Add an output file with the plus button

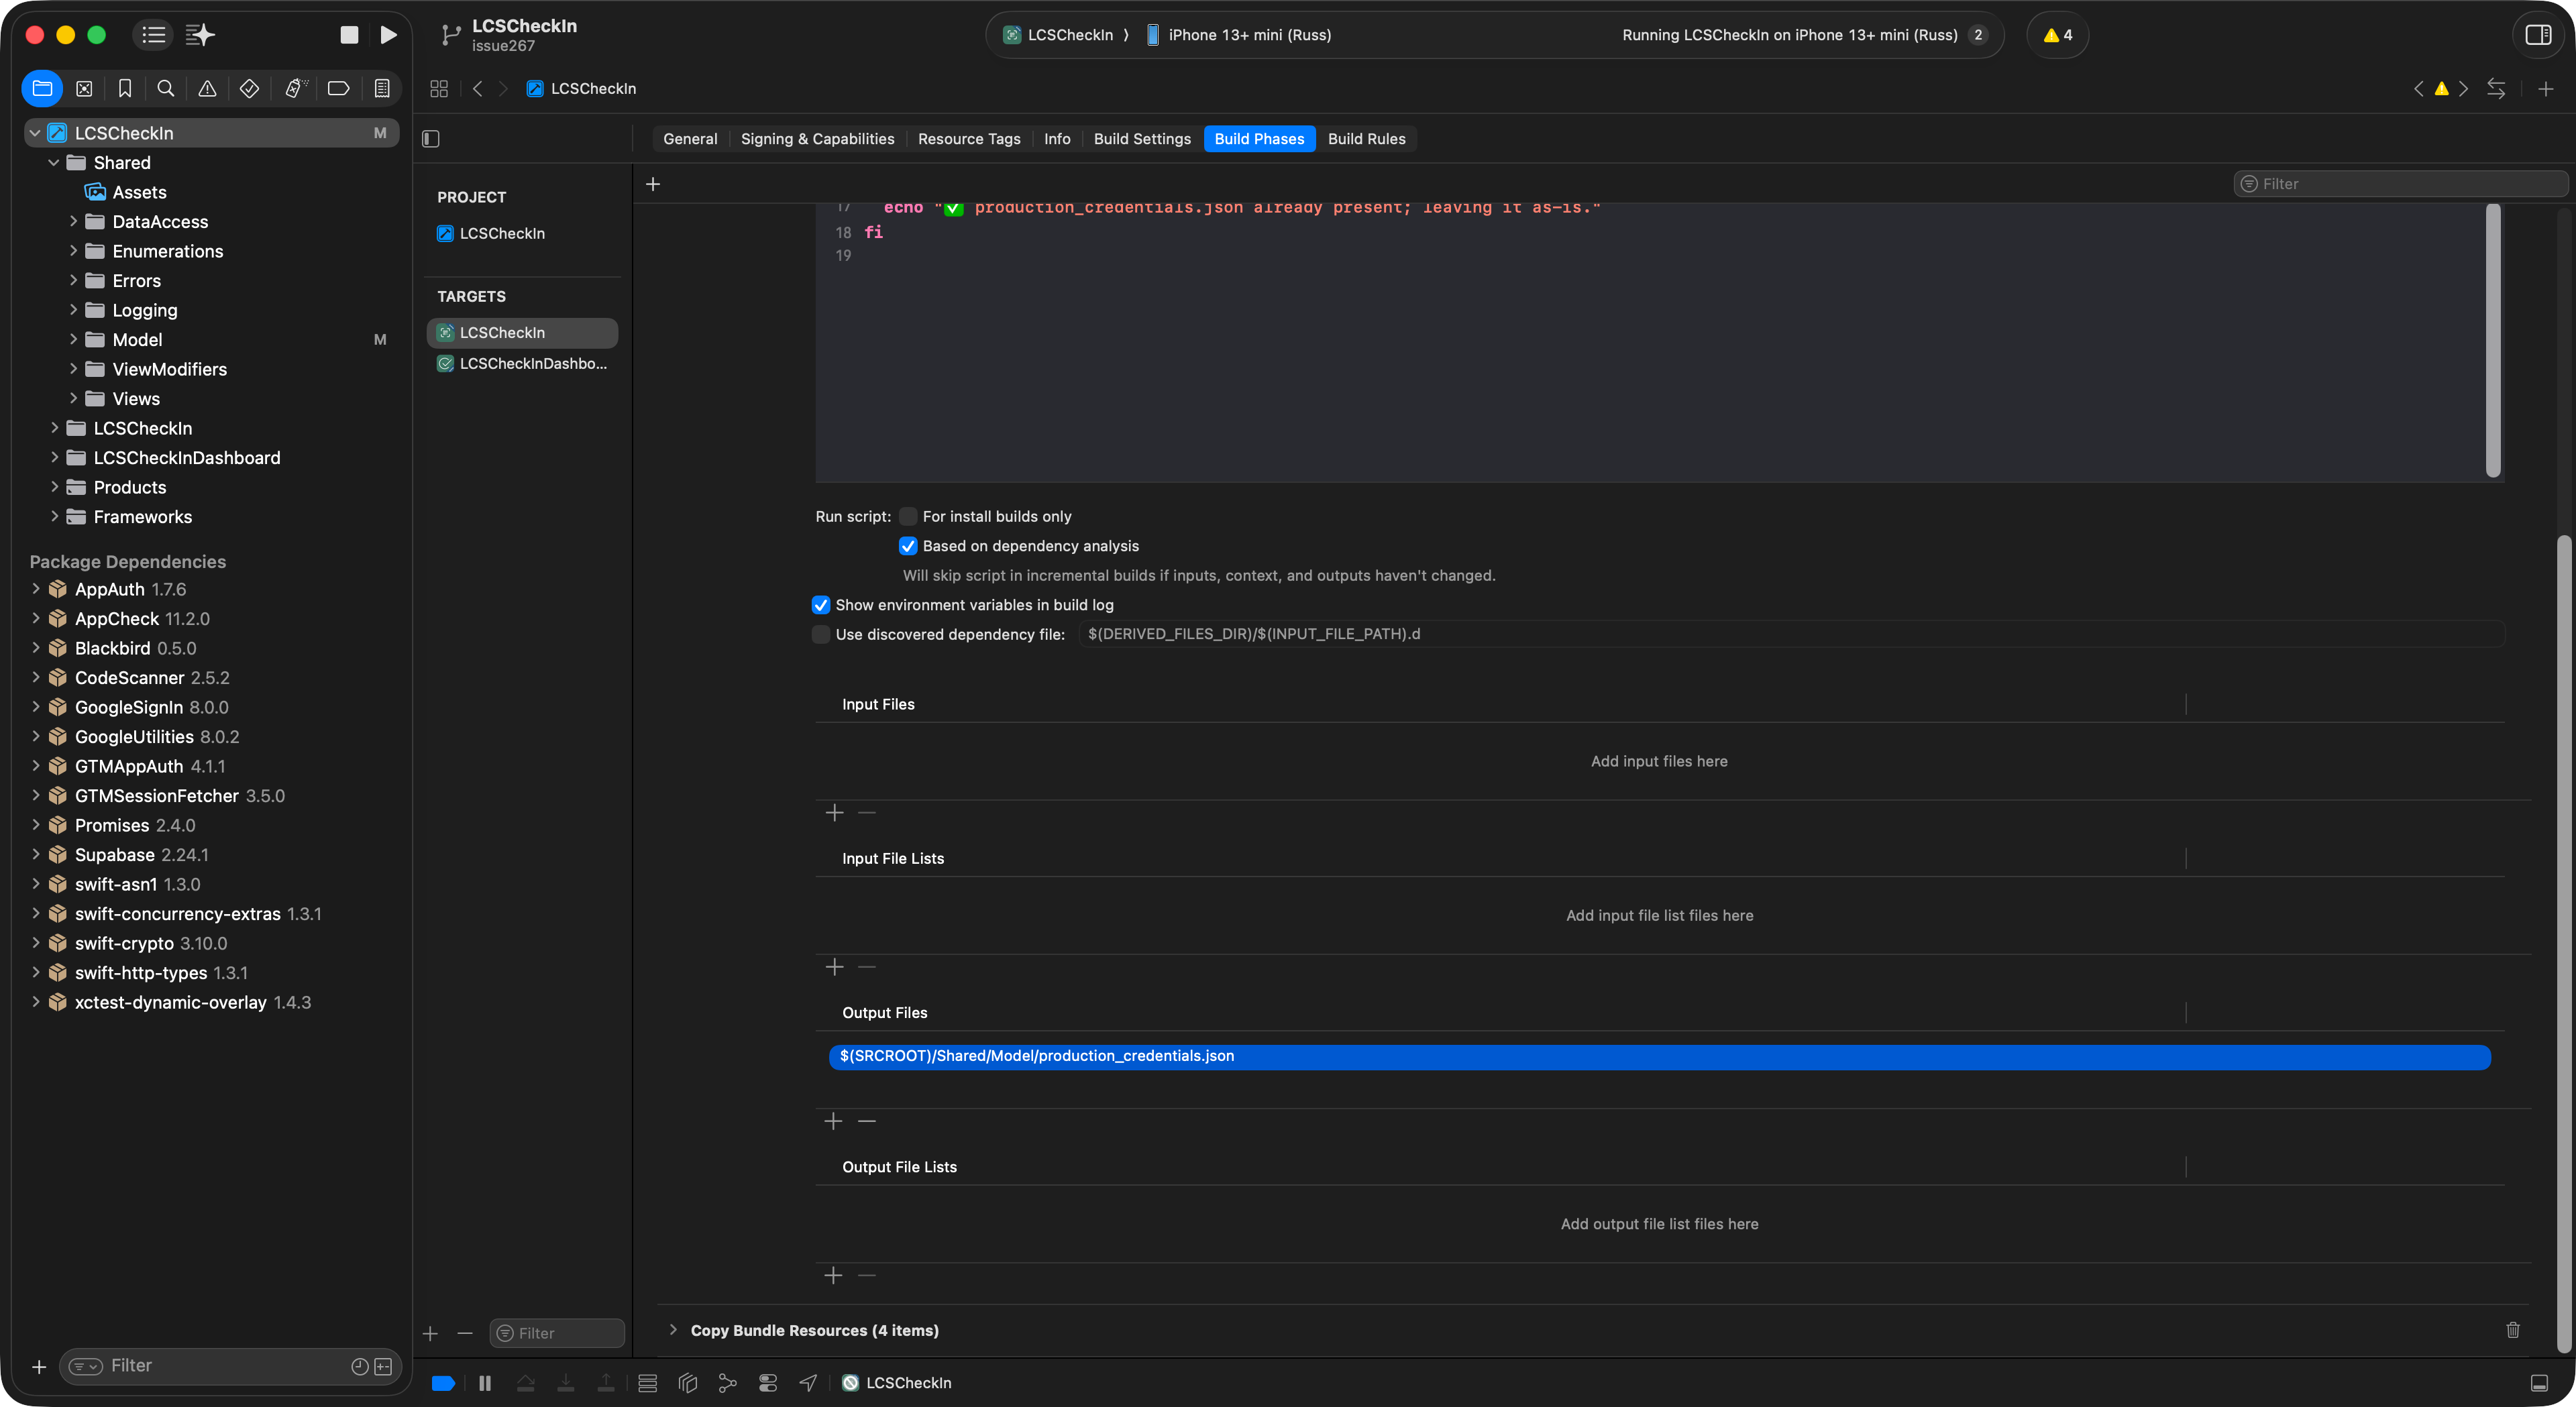833,1122
